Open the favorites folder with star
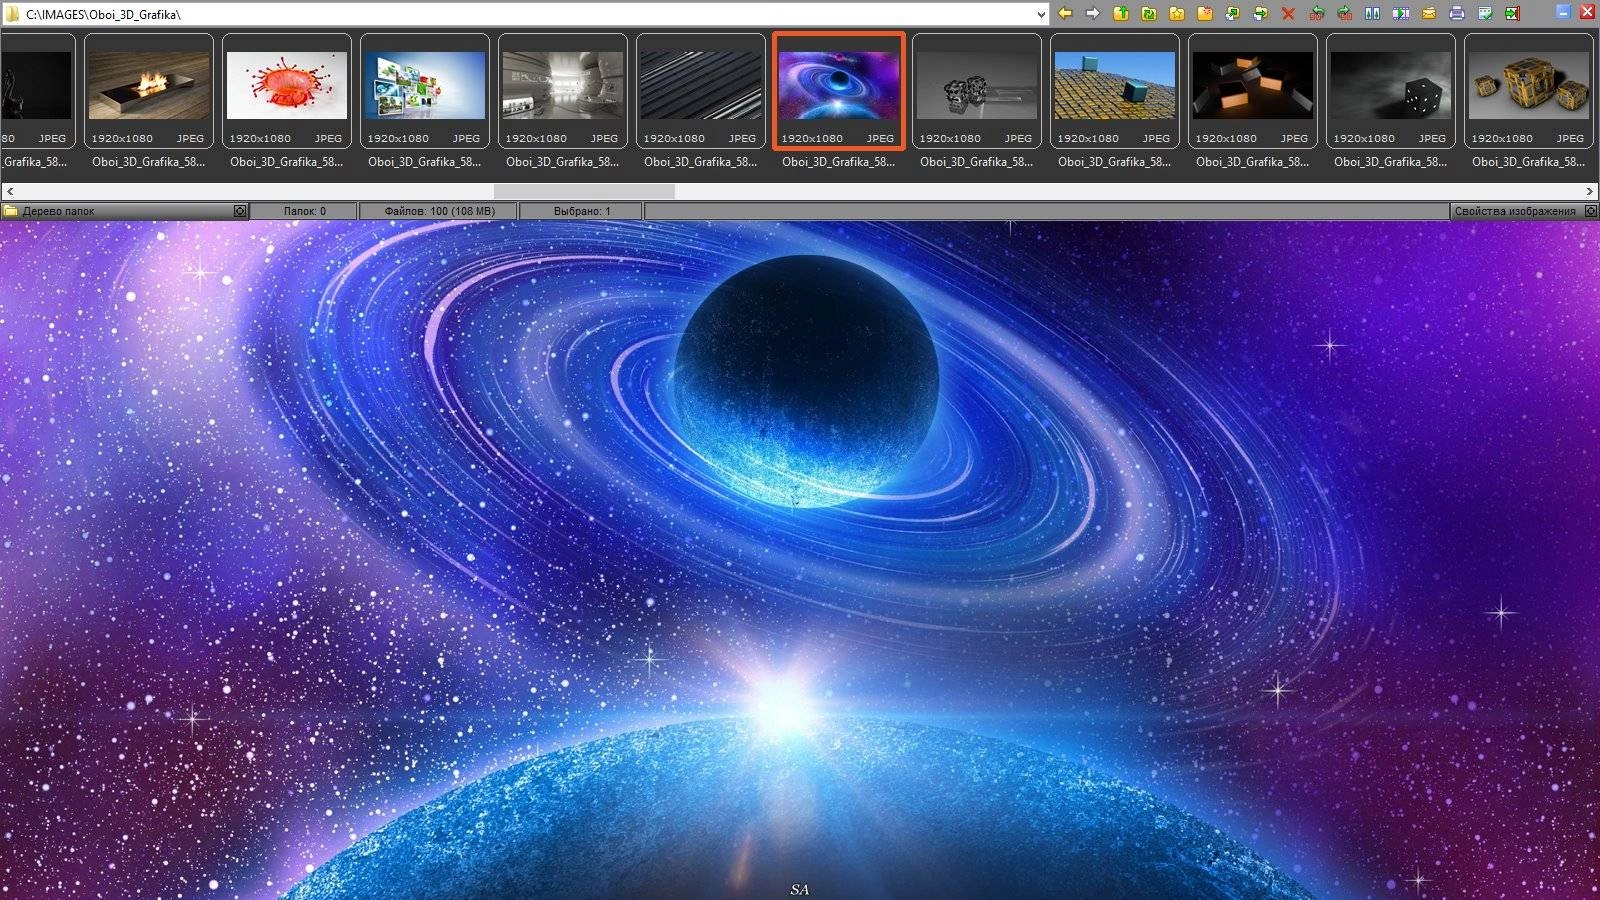The height and width of the screenshot is (900, 1600). (1177, 13)
